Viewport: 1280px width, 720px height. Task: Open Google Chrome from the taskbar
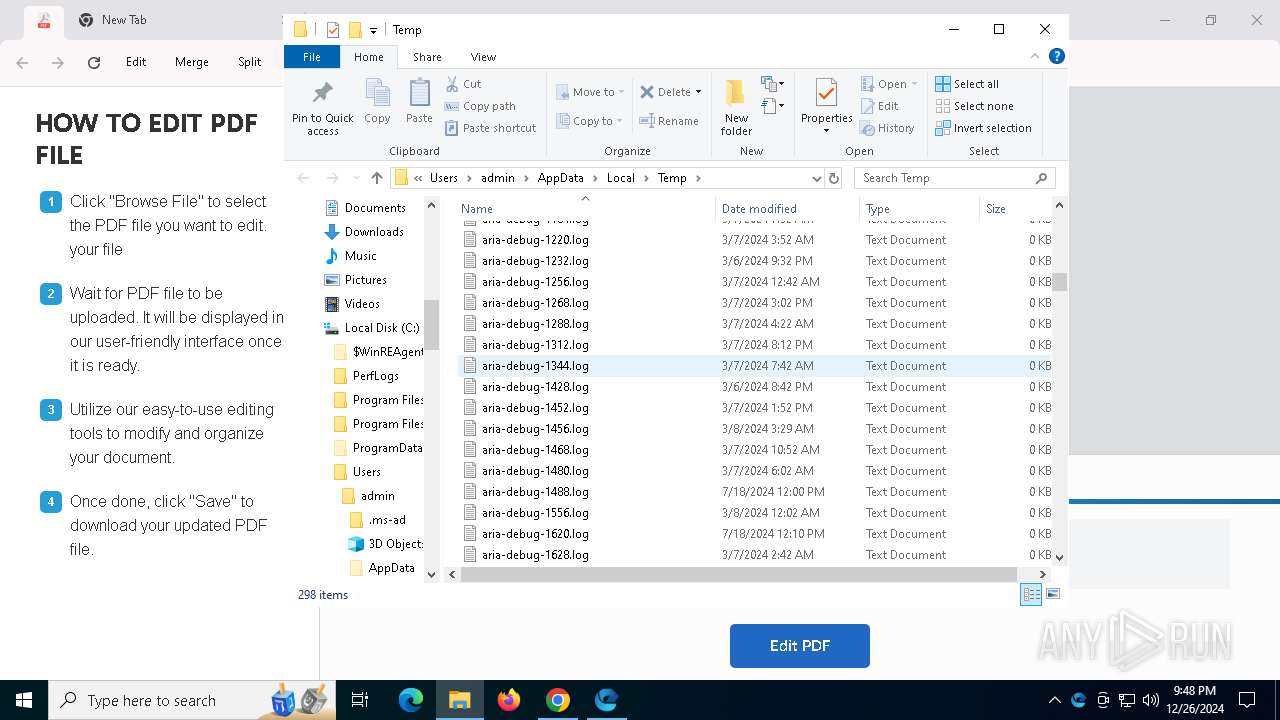(x=558, y=700)
